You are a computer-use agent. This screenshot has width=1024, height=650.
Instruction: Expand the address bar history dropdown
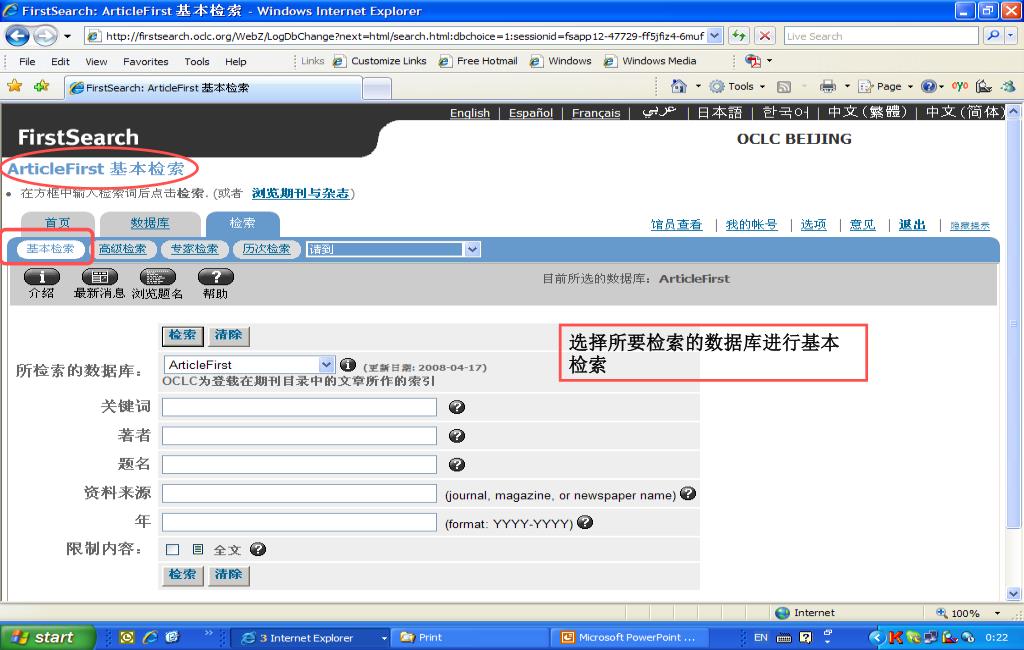coord(714,36)
